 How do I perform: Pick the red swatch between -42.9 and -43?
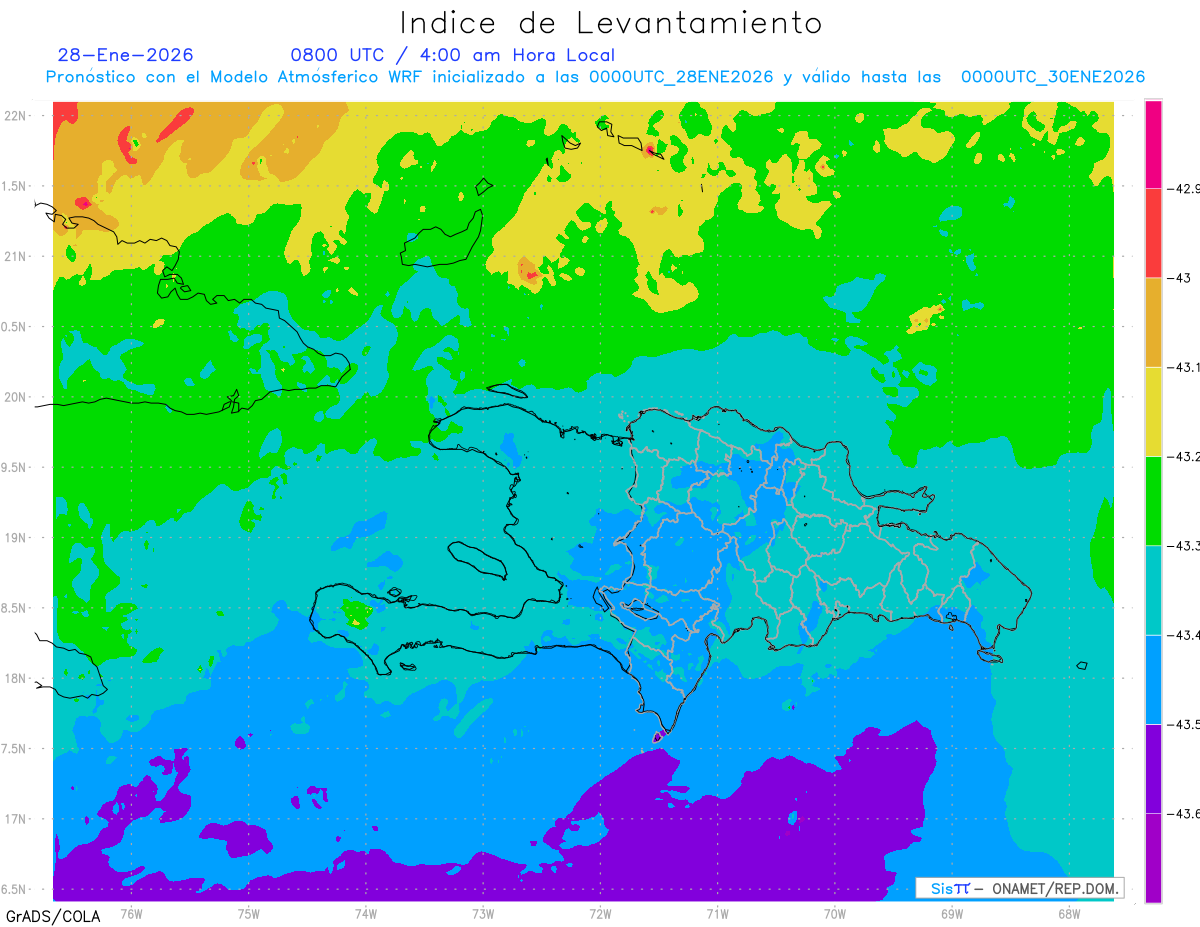point(1153,233)
